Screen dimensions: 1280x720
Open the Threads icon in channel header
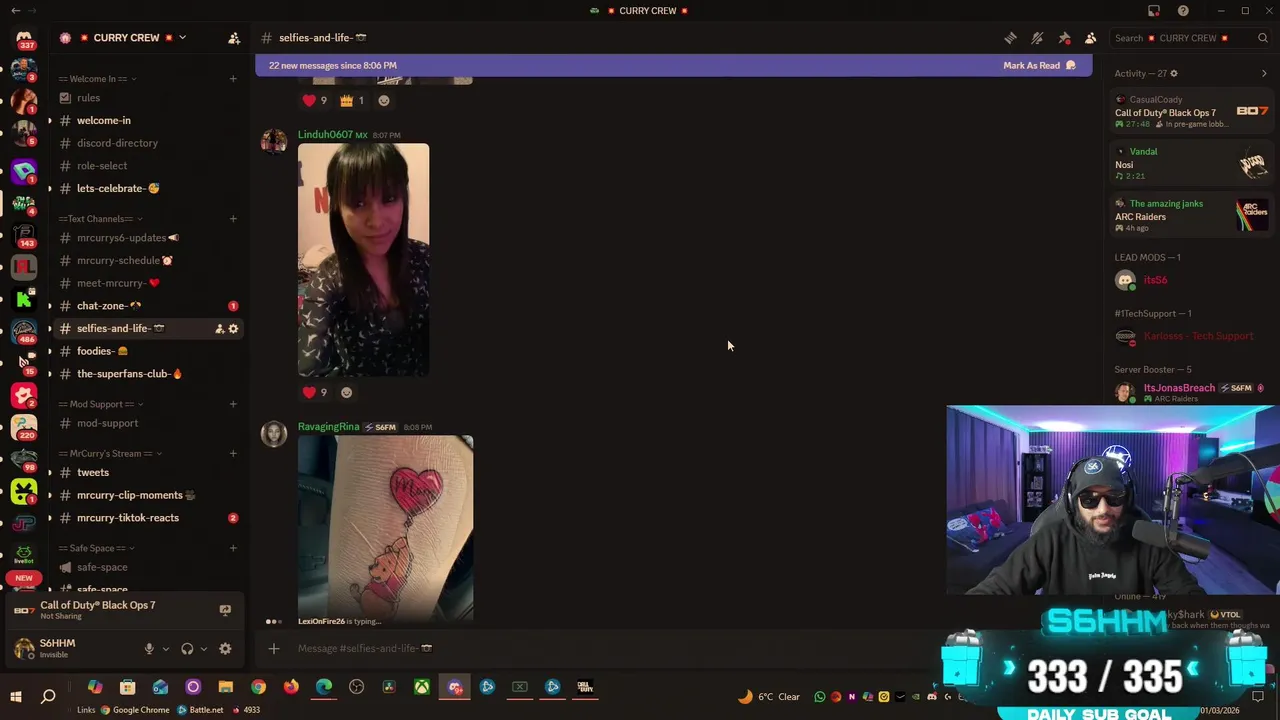point(1010,38)
